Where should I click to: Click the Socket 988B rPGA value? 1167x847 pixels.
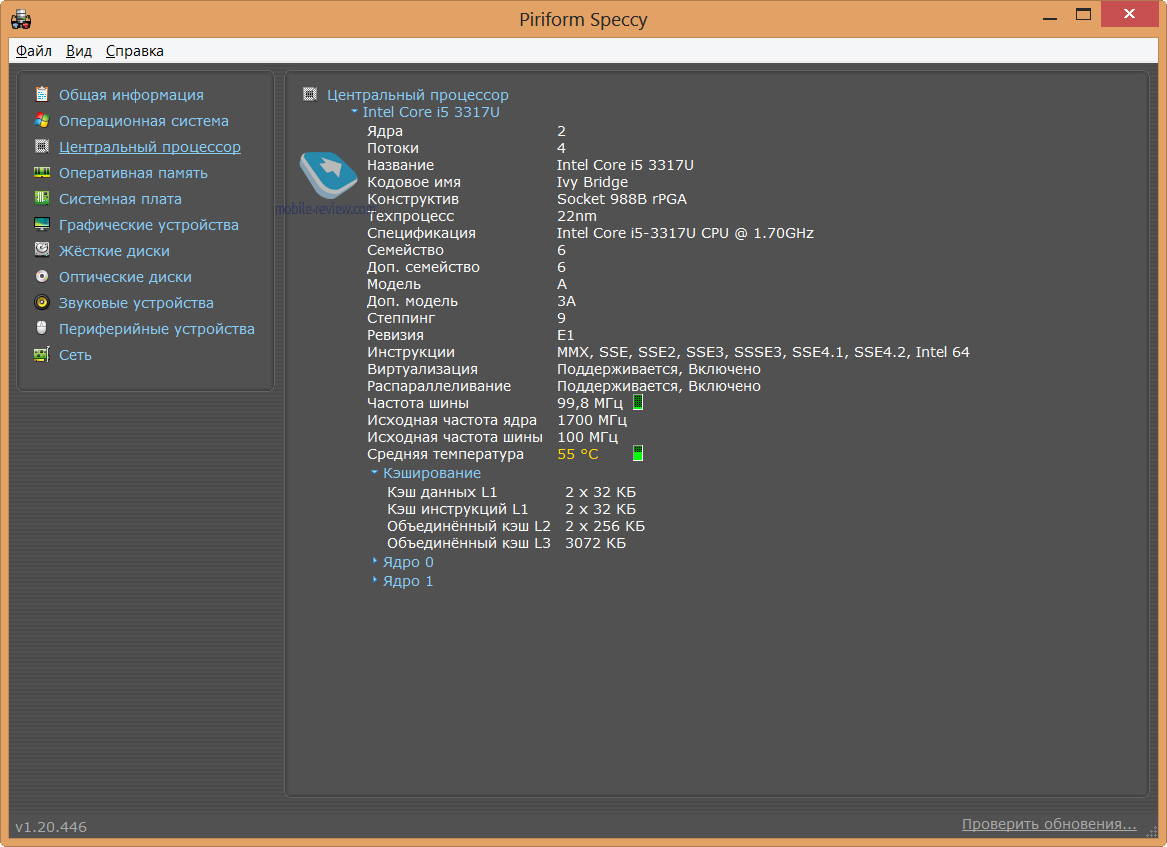click(x=622, y=199)
